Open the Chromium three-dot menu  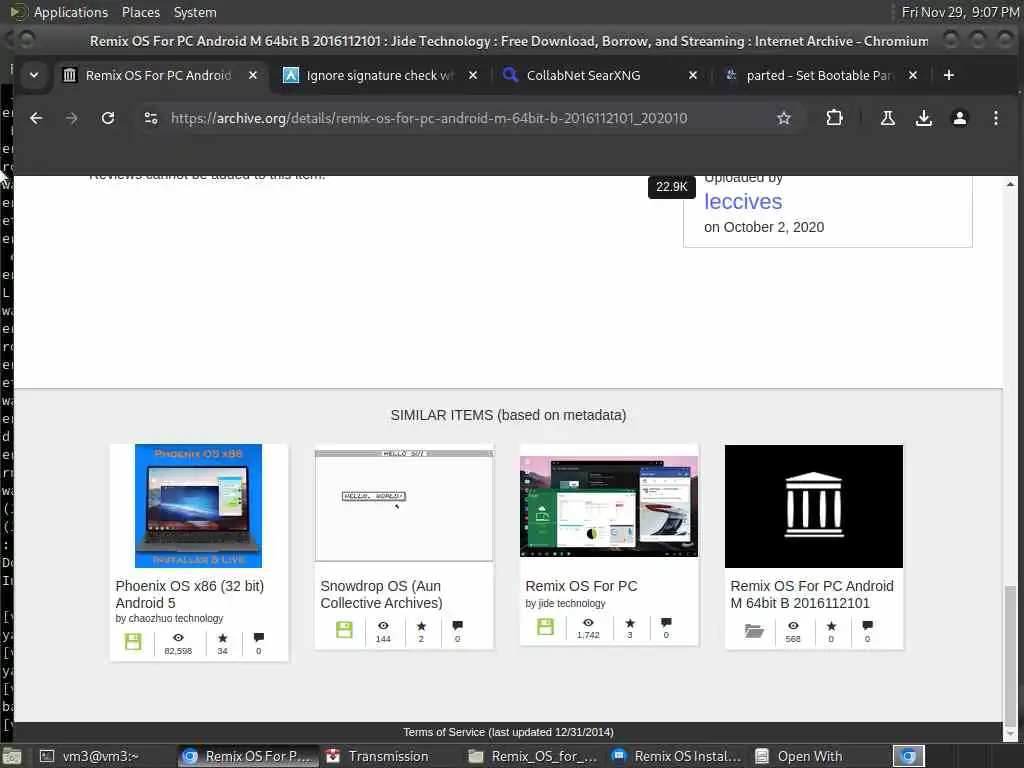(x=995, y=118)
